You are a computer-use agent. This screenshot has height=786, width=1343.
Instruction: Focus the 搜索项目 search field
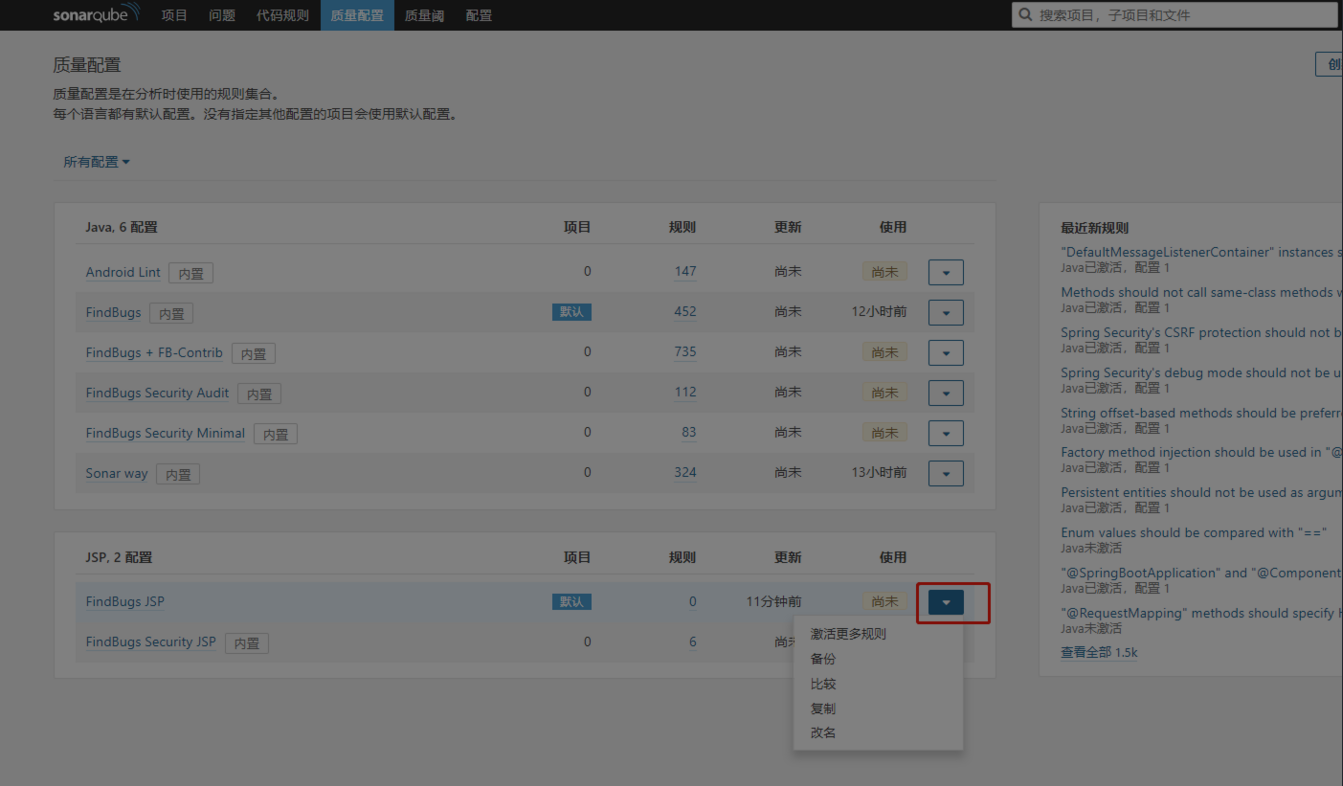[1176, 15]
